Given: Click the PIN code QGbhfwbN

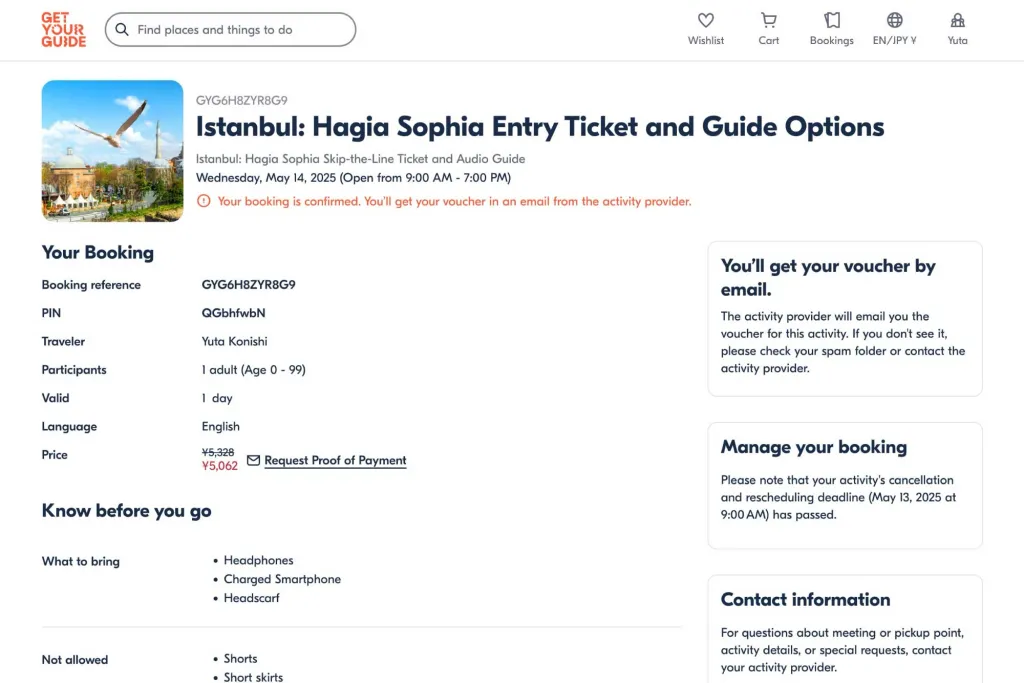Looking at the screenshot, I should 233,313.
